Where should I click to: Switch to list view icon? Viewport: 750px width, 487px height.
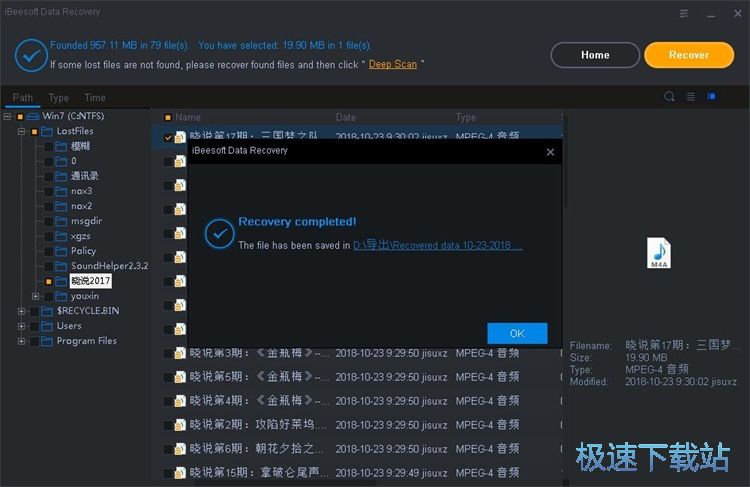pos(691,97)
